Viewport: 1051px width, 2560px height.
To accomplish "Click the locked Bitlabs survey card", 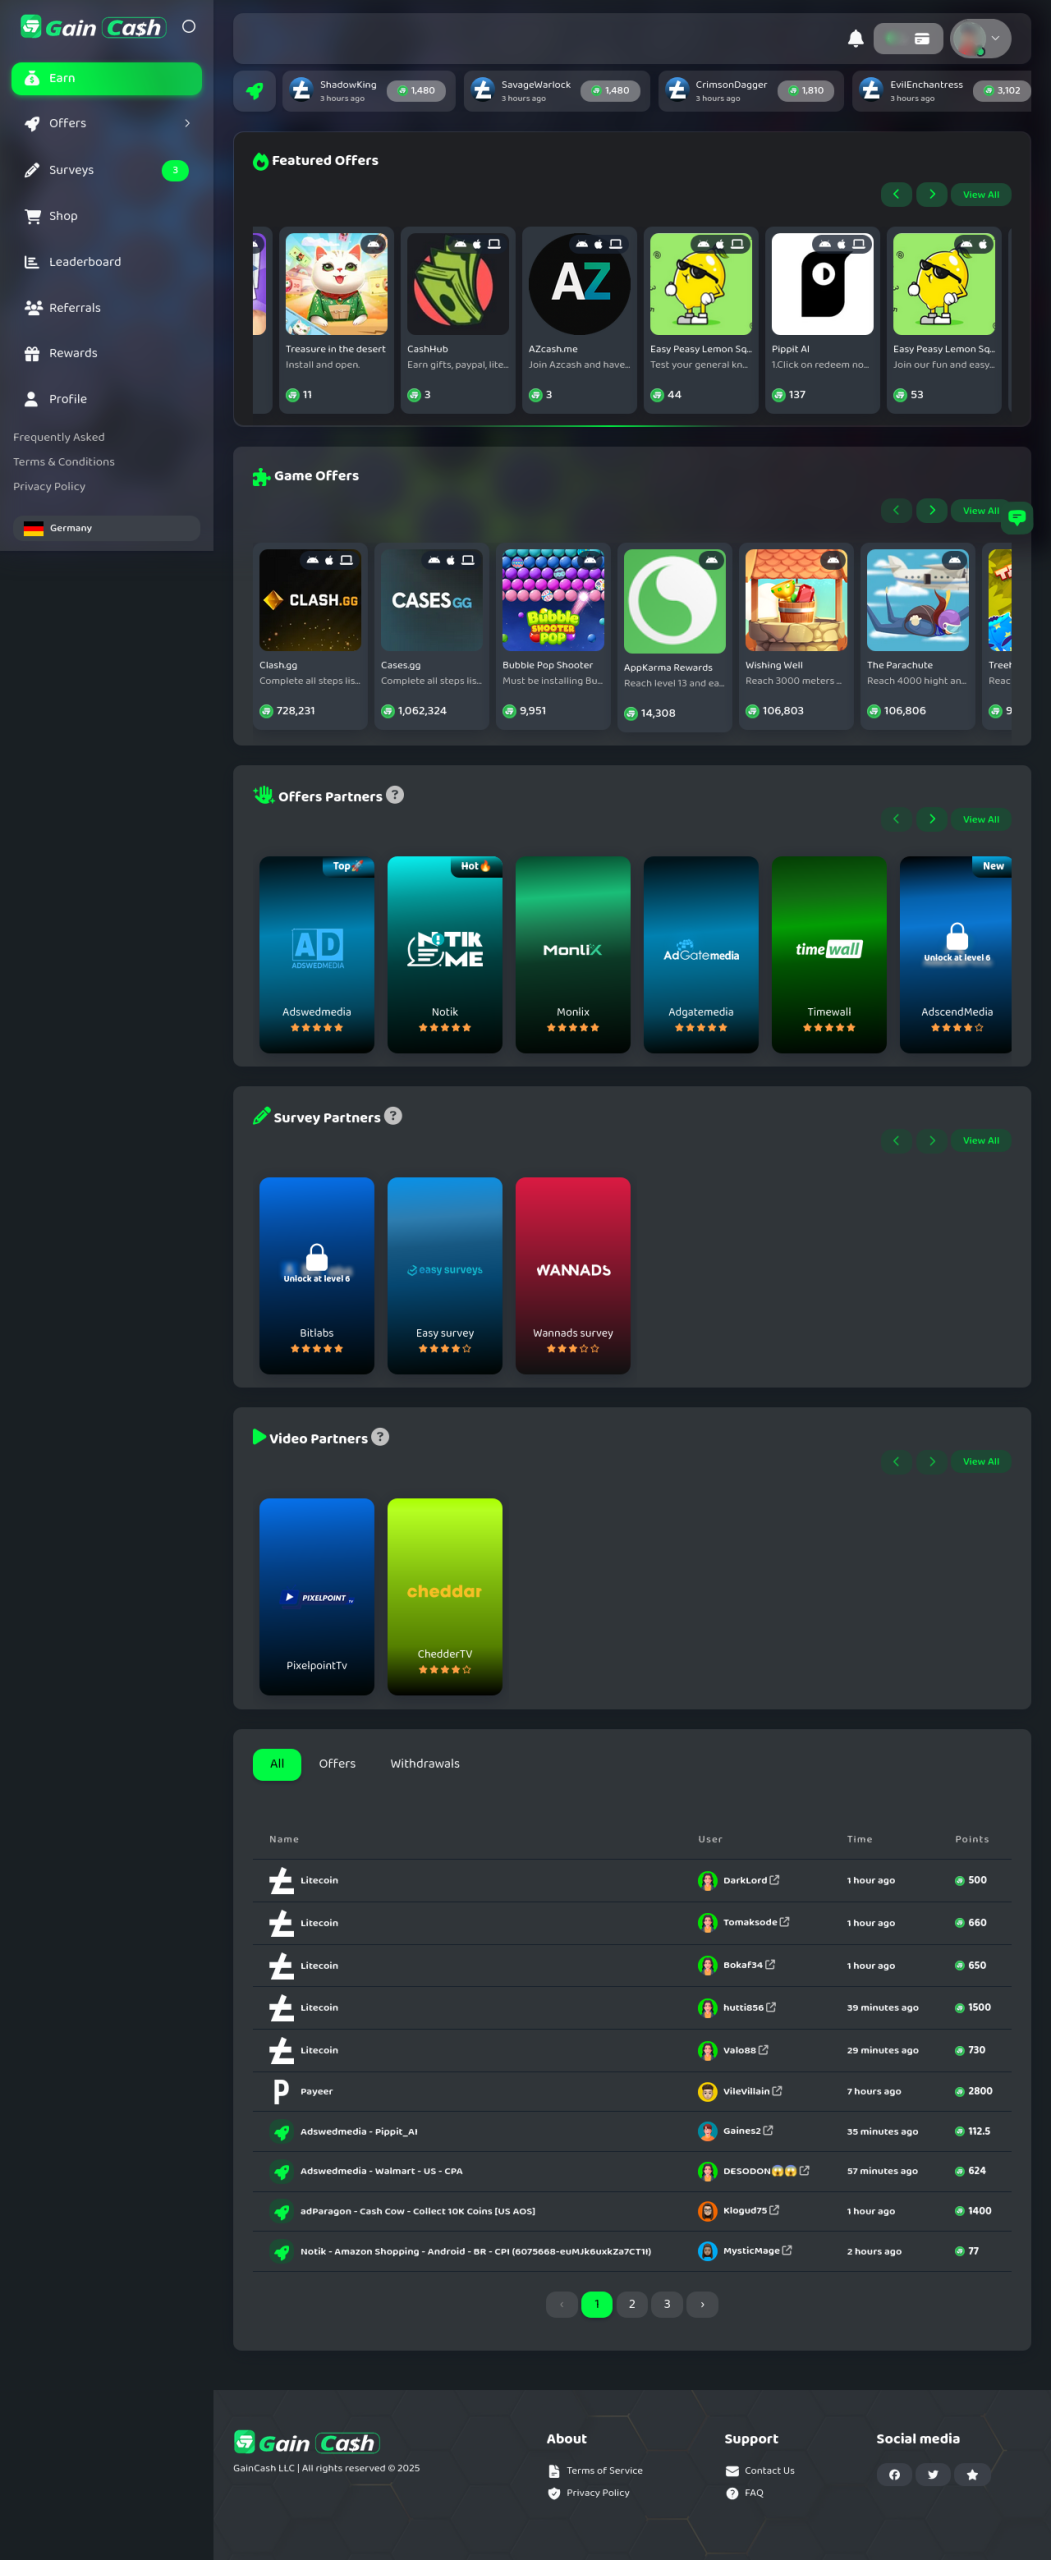I will (x=317, y=1276).
